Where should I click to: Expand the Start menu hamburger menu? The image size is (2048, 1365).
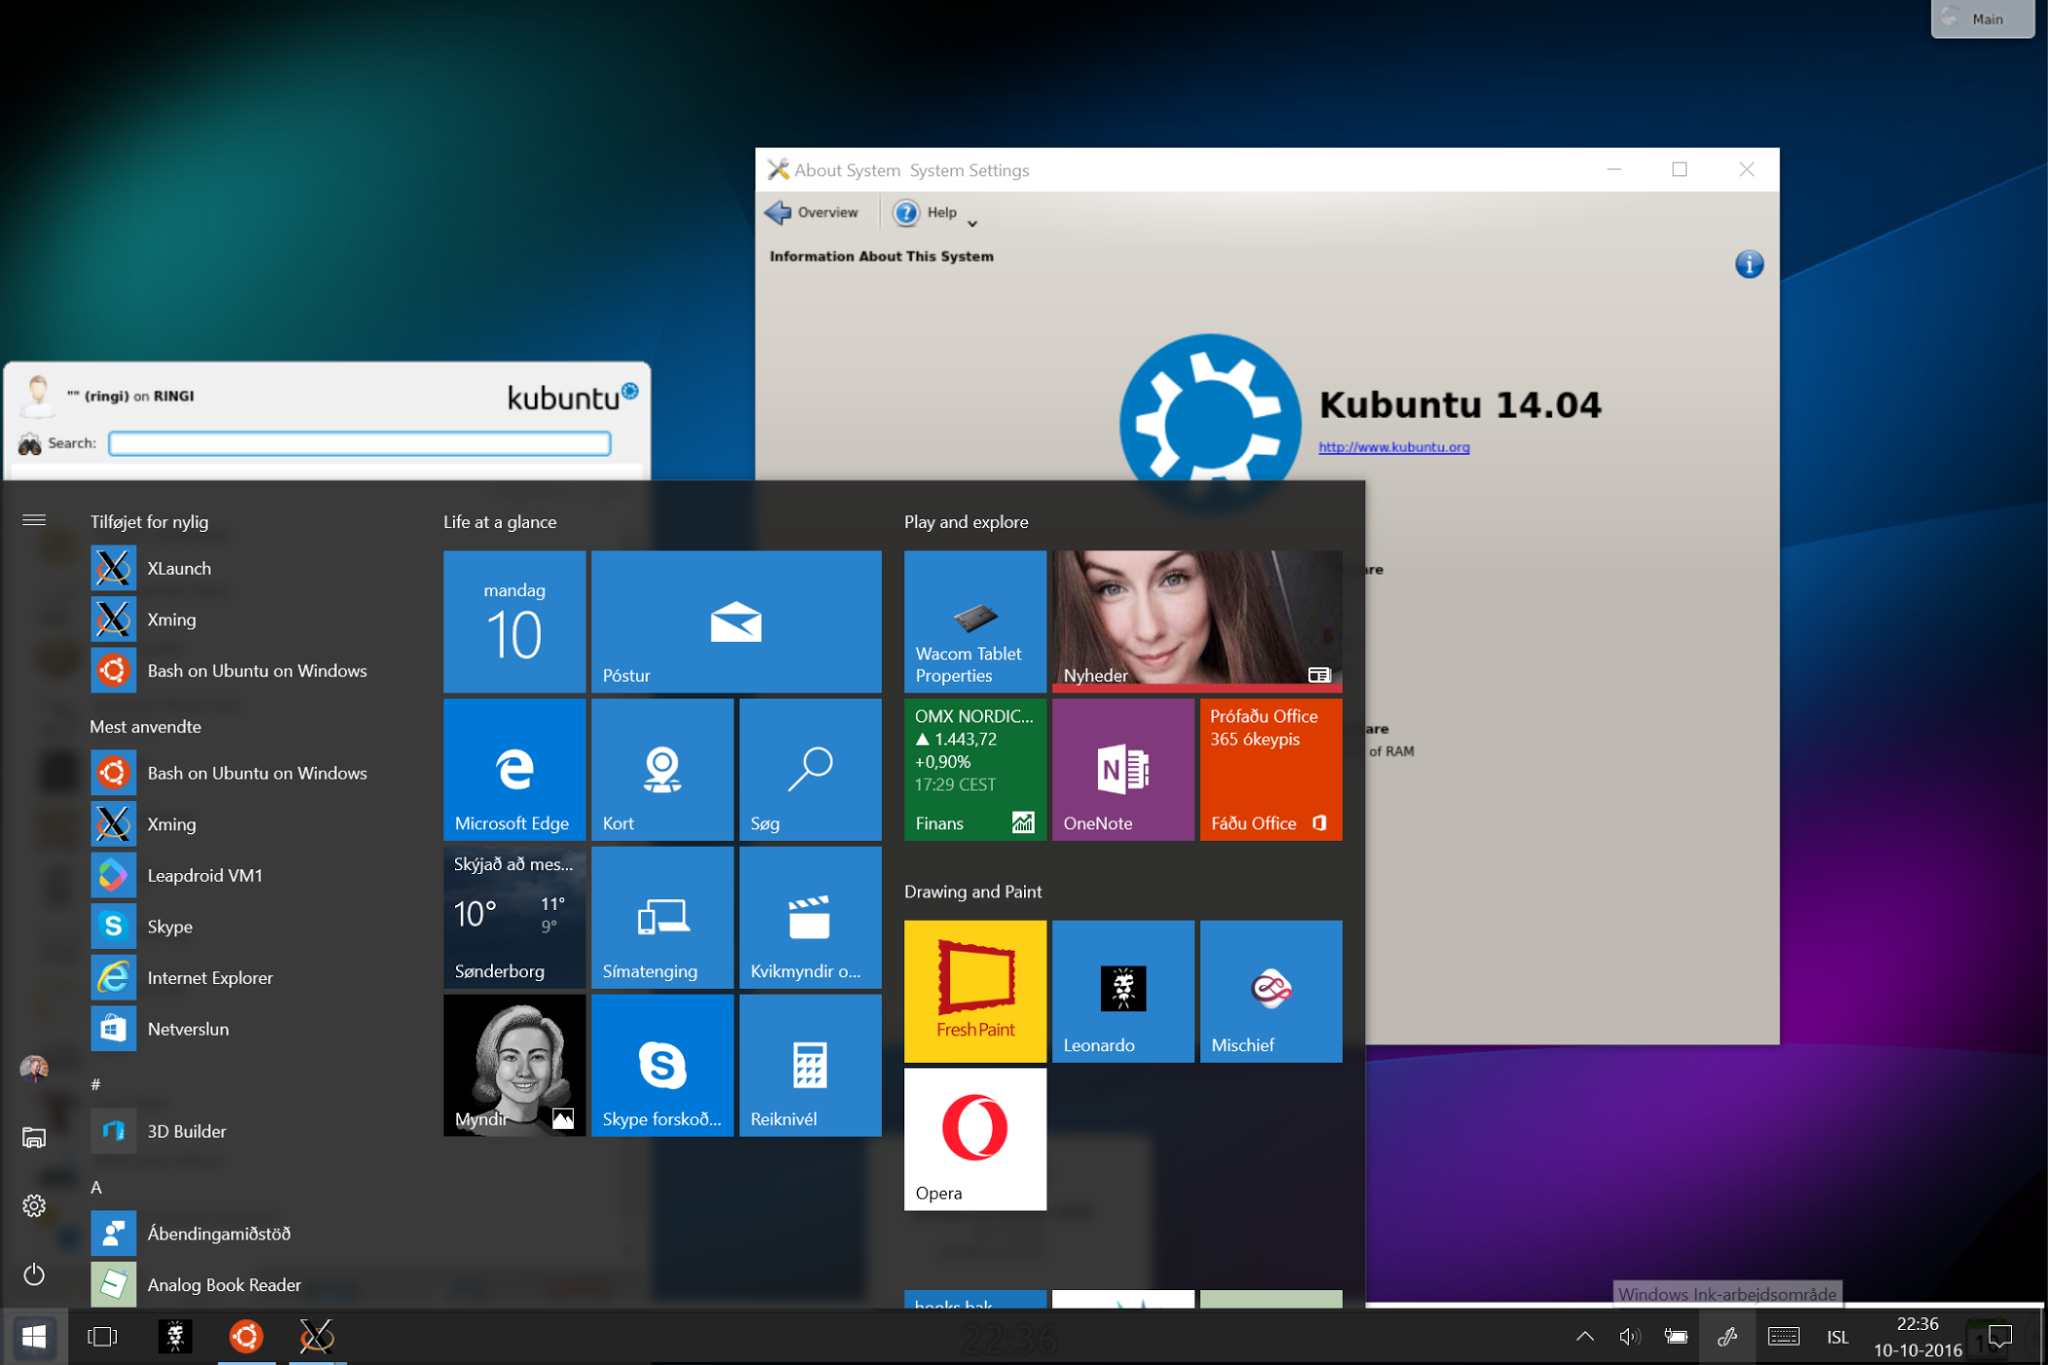(x=34, y=520)
